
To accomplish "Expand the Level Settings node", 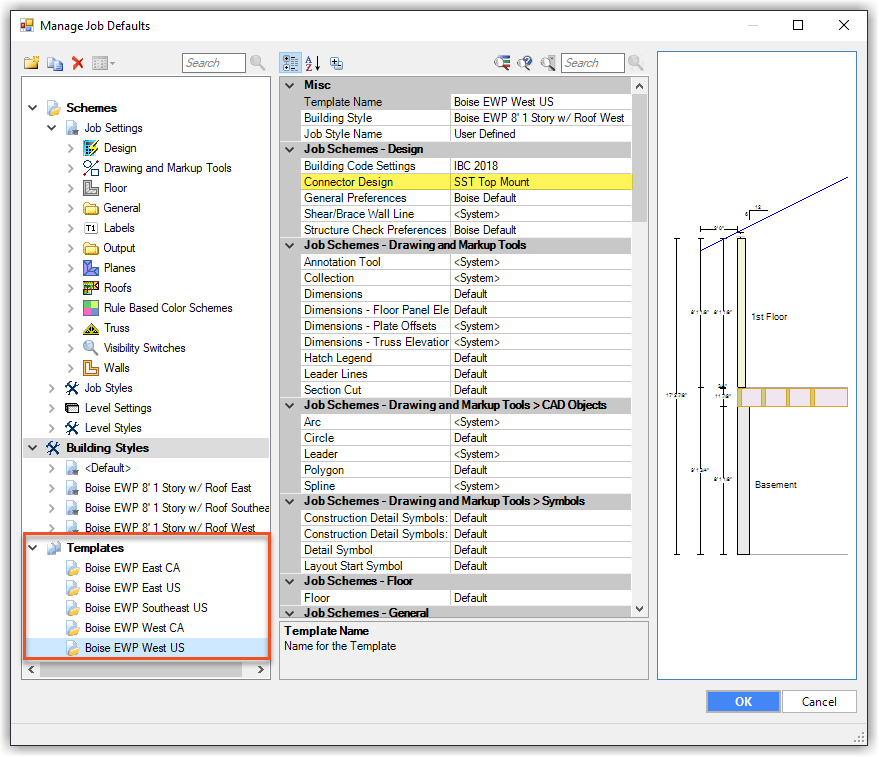I will pos(52,408).
